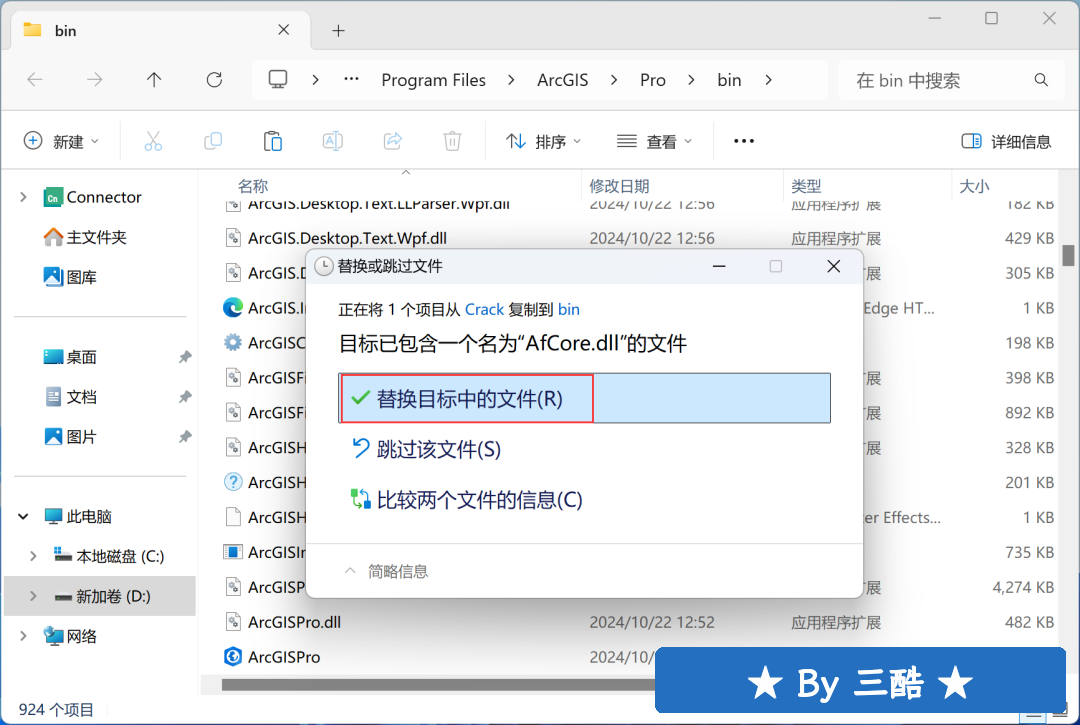Expand the New Volume (D:) node
The width and height of the screenshot is (1080, 725).
coord(33,596)
